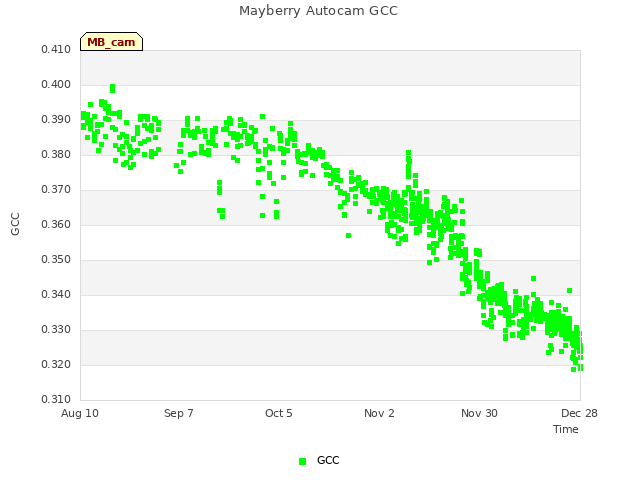Click the Nov 30 x-axis label
This screenshot has height=480, width=640.
[x=479, y=413]
